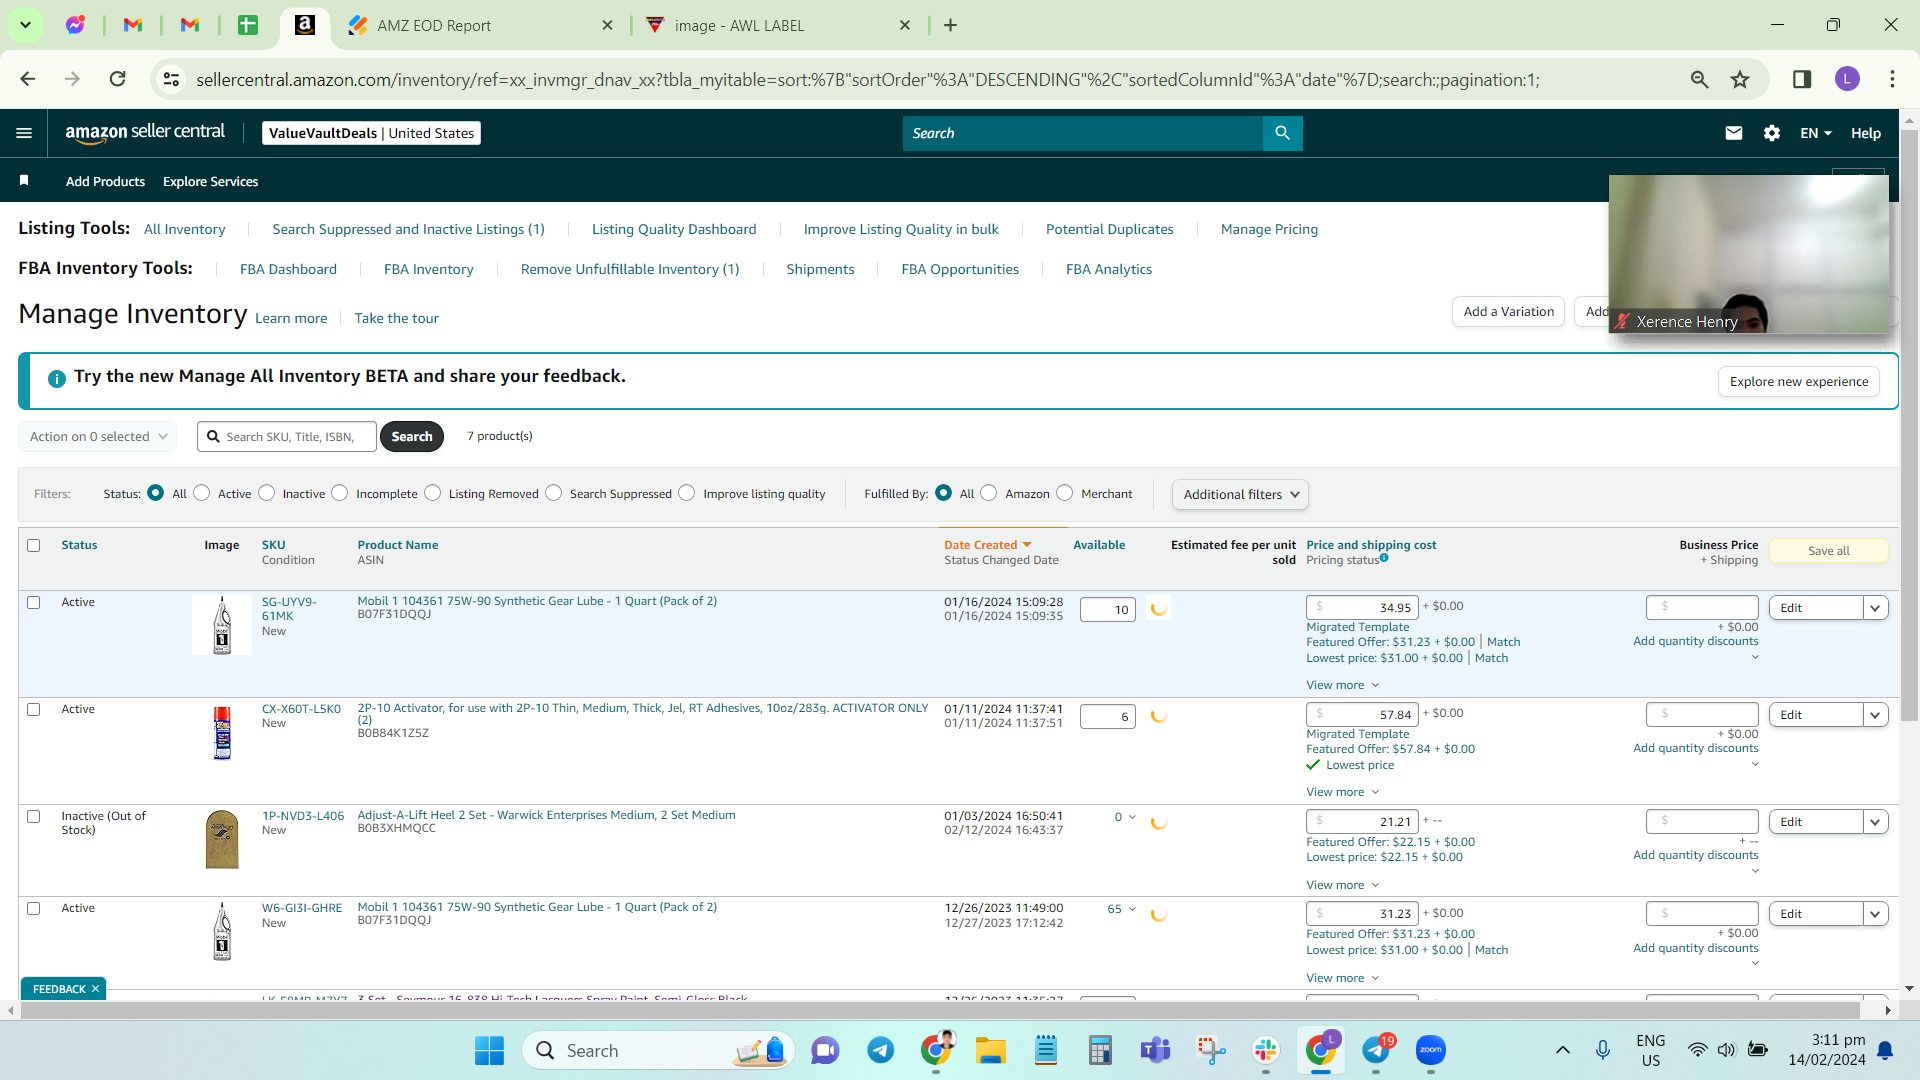Expand View more for 2P-10 Activator row

coord(1342,792)
